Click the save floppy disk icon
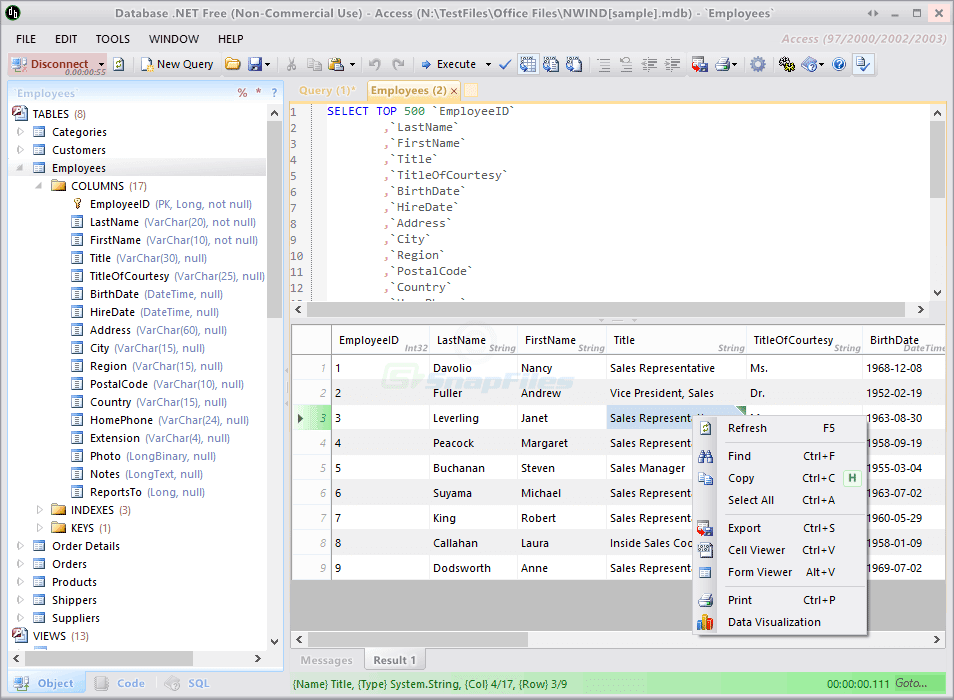The image size is (954, 700). (x=254, y=64)
